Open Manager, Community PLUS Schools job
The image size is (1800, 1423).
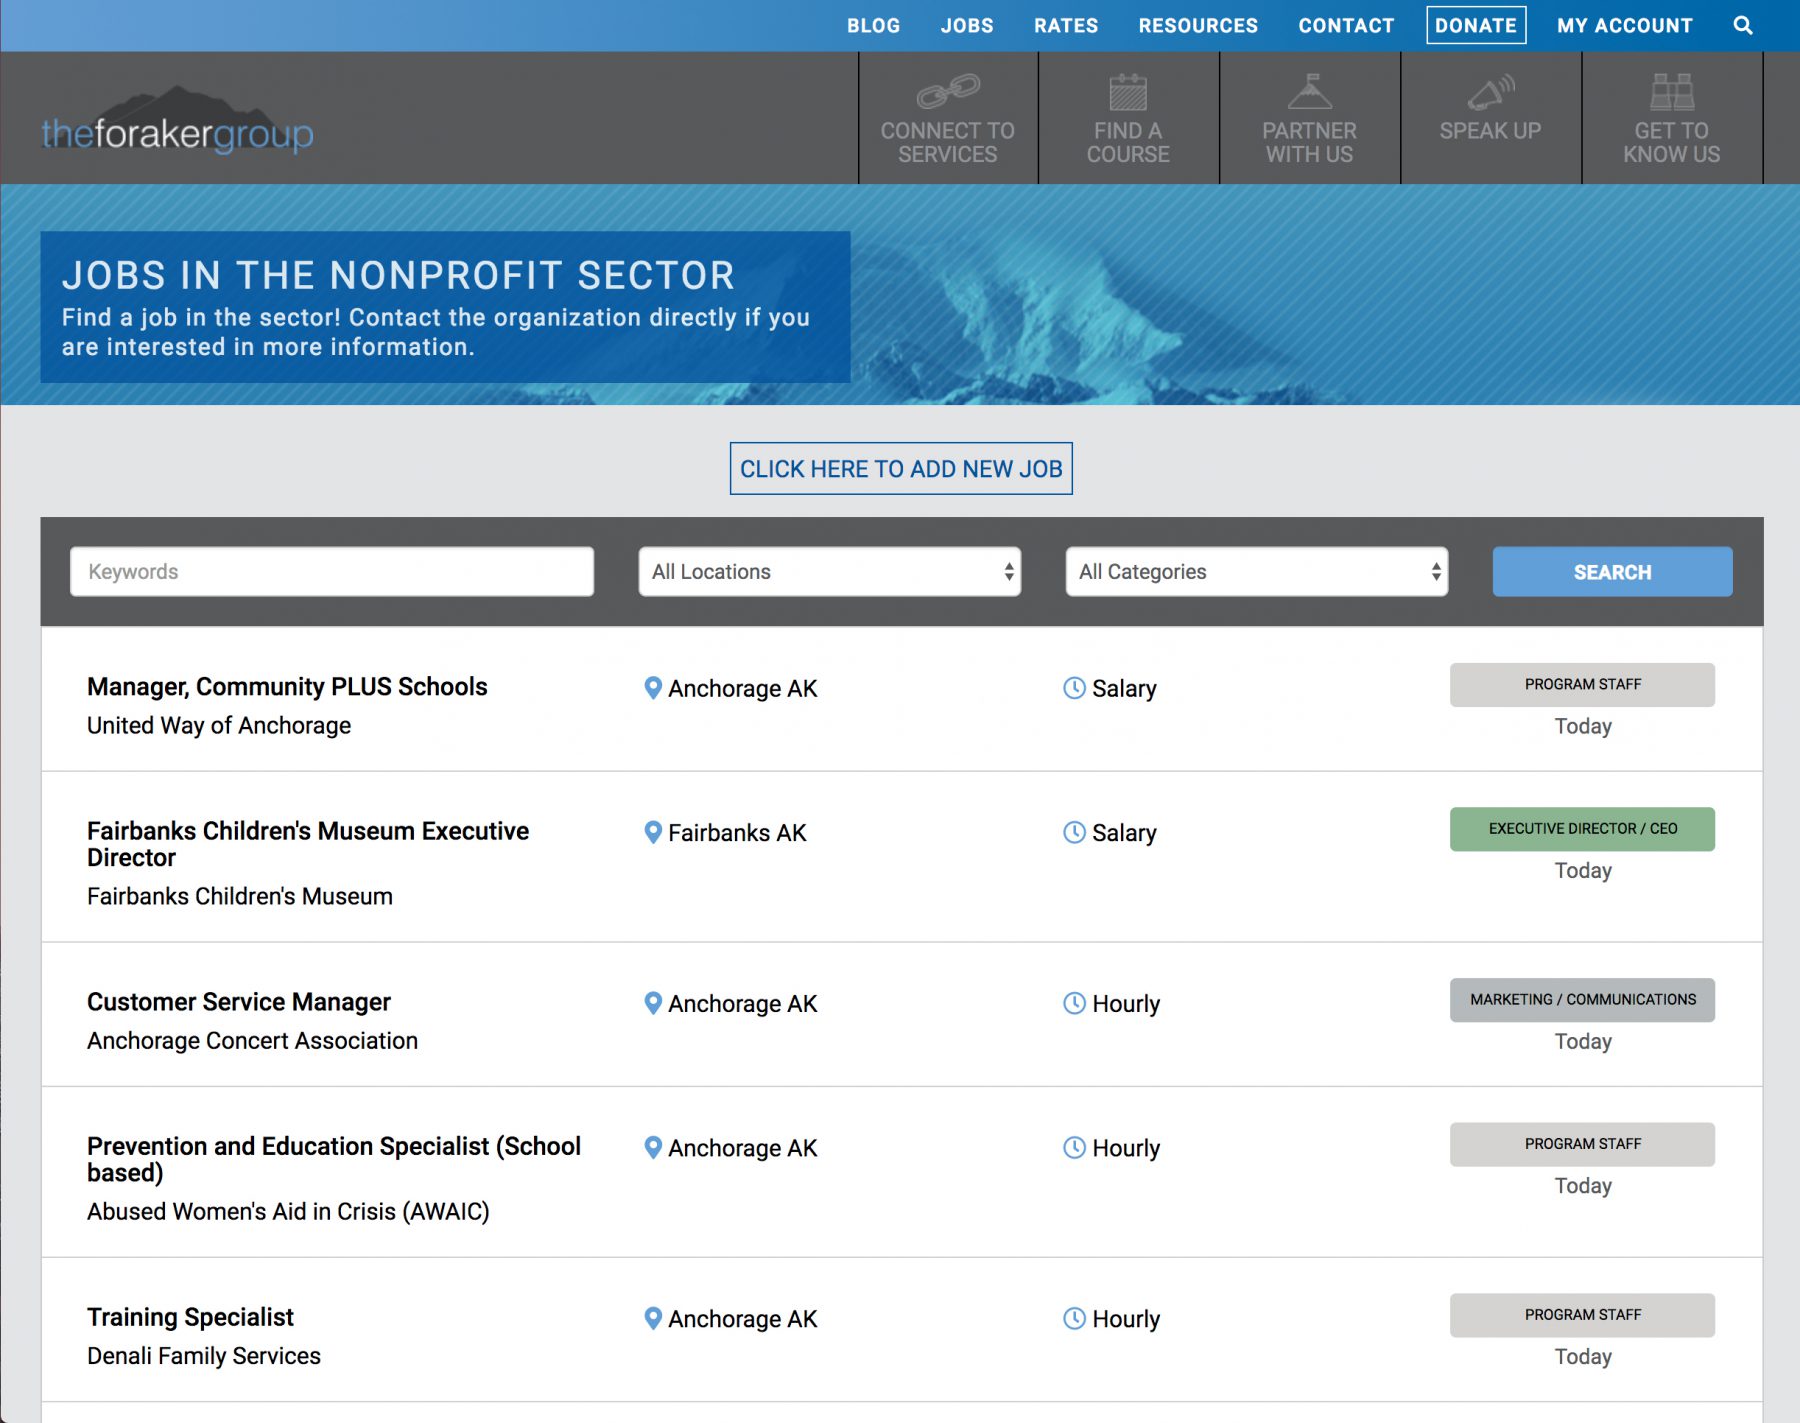(287, 687)
